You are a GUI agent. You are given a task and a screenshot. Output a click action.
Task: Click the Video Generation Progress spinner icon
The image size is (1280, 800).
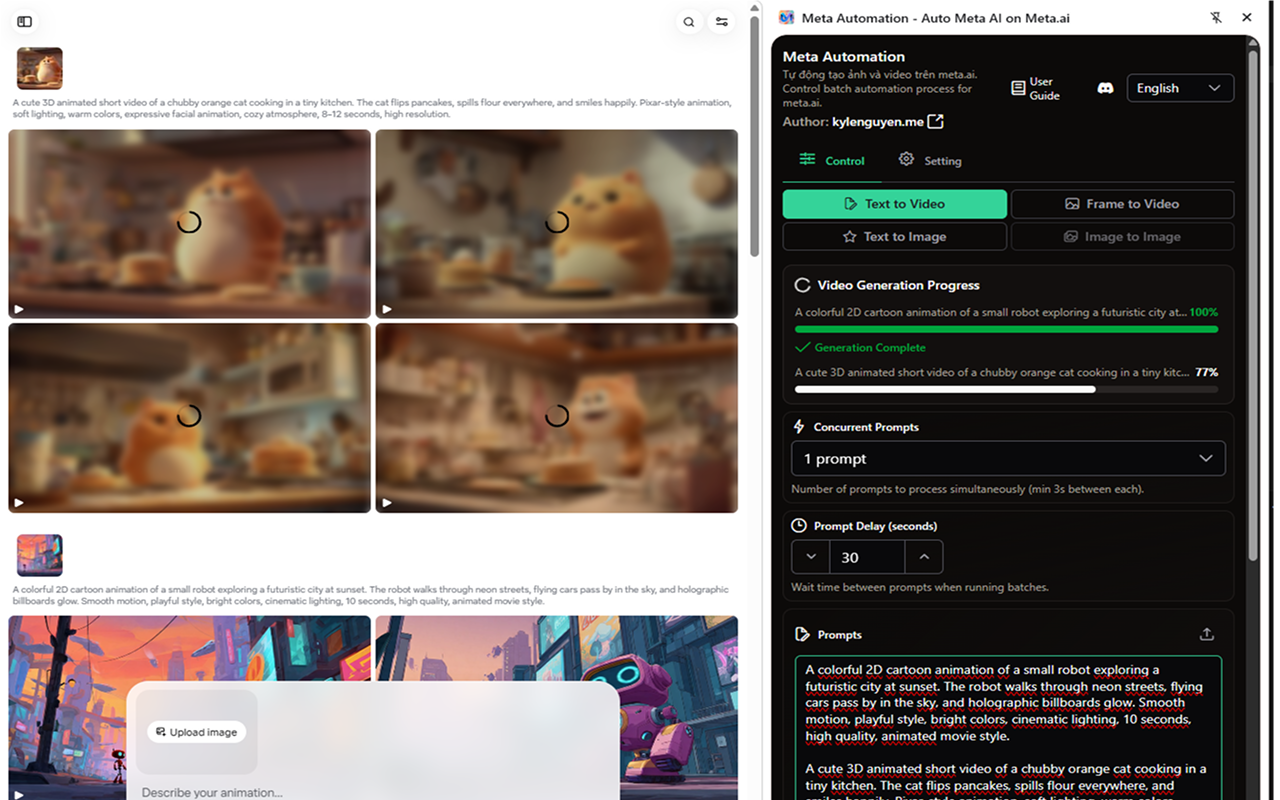(802, 285)
